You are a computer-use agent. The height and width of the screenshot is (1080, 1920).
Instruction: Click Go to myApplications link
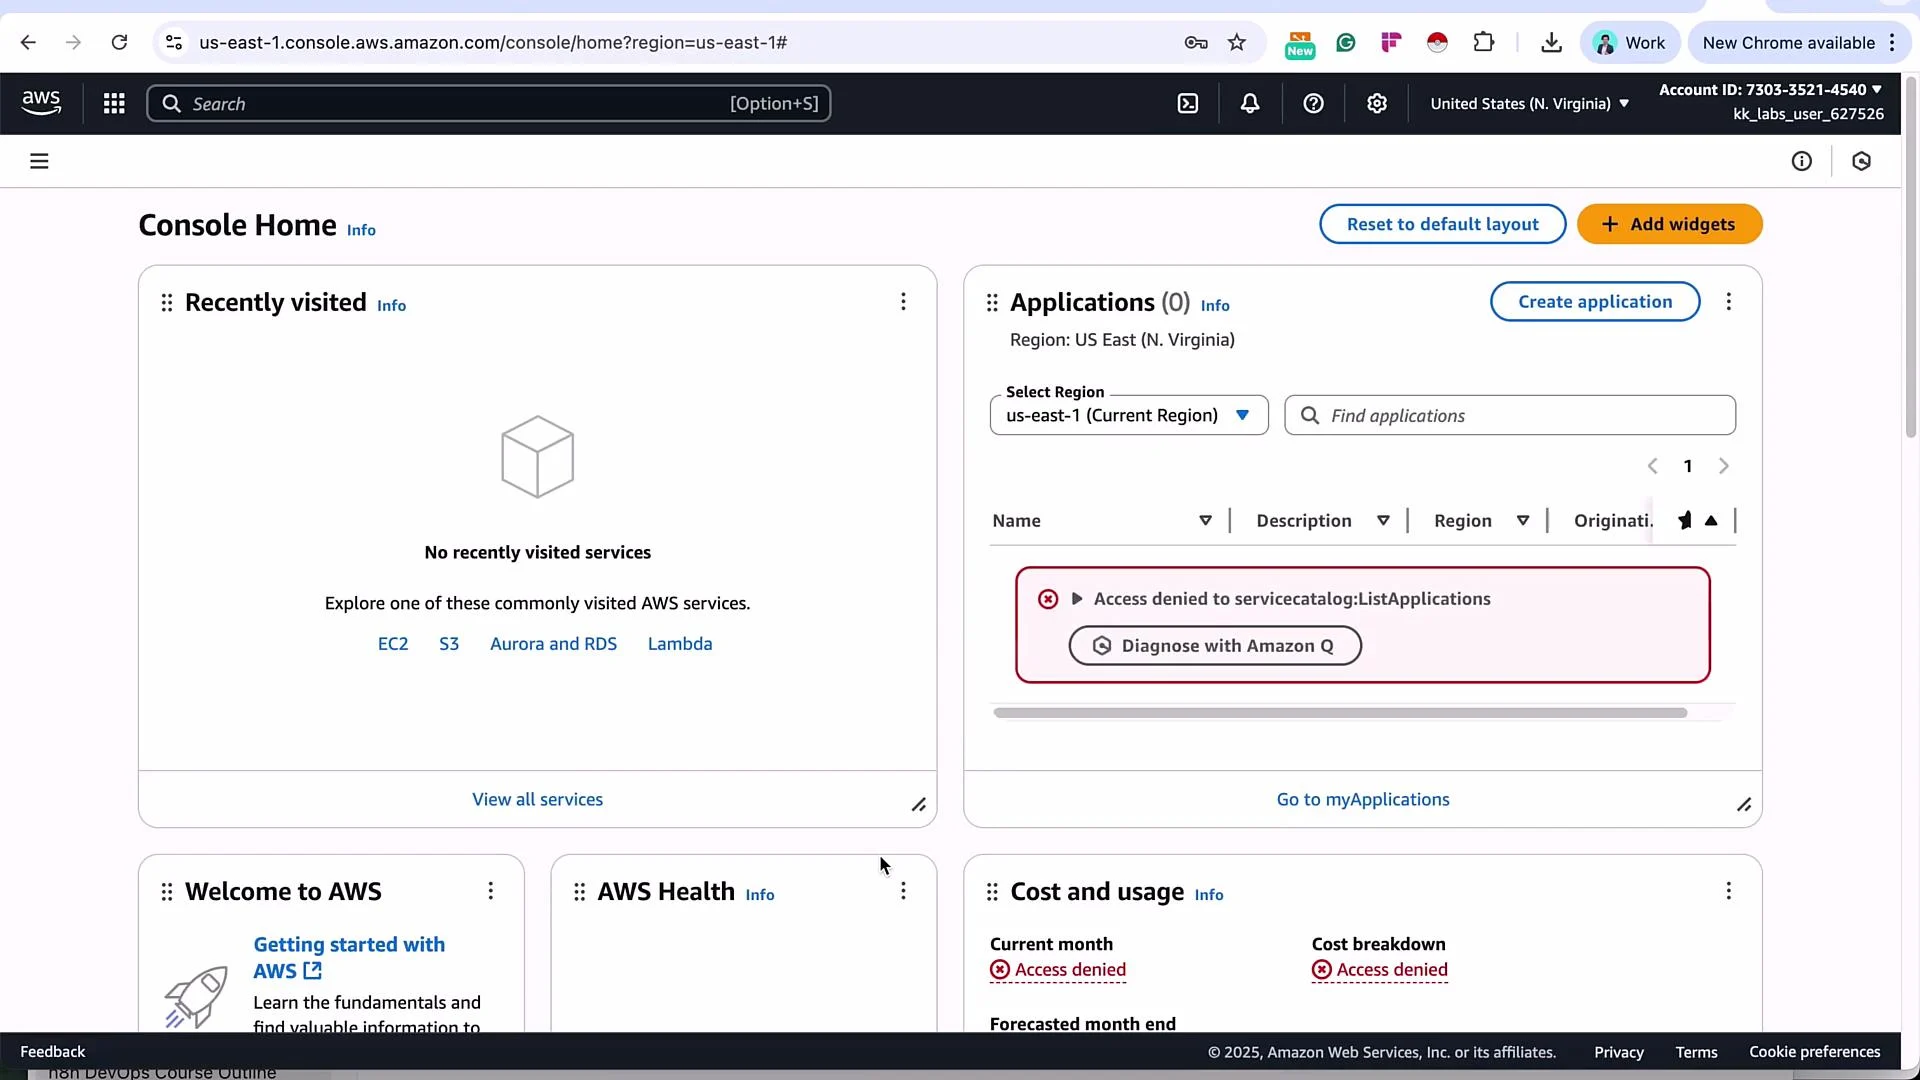[1363, 799]
